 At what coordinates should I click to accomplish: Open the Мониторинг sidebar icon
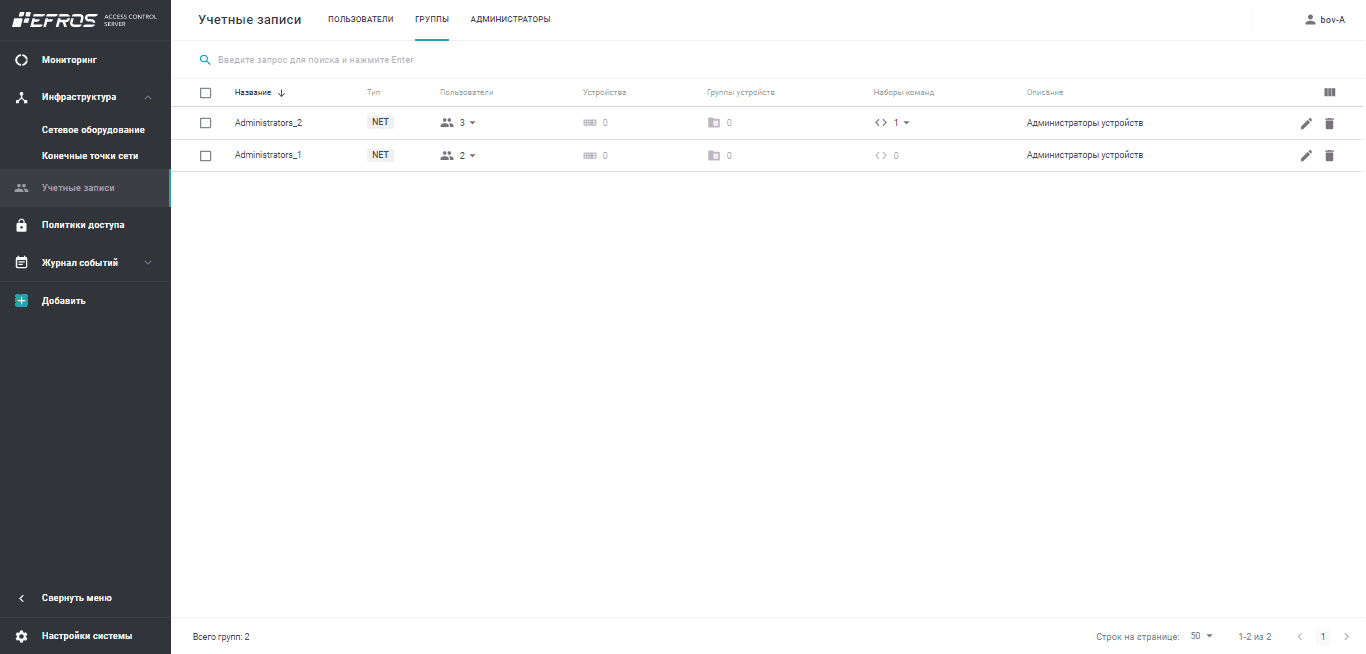coord(21,60)
